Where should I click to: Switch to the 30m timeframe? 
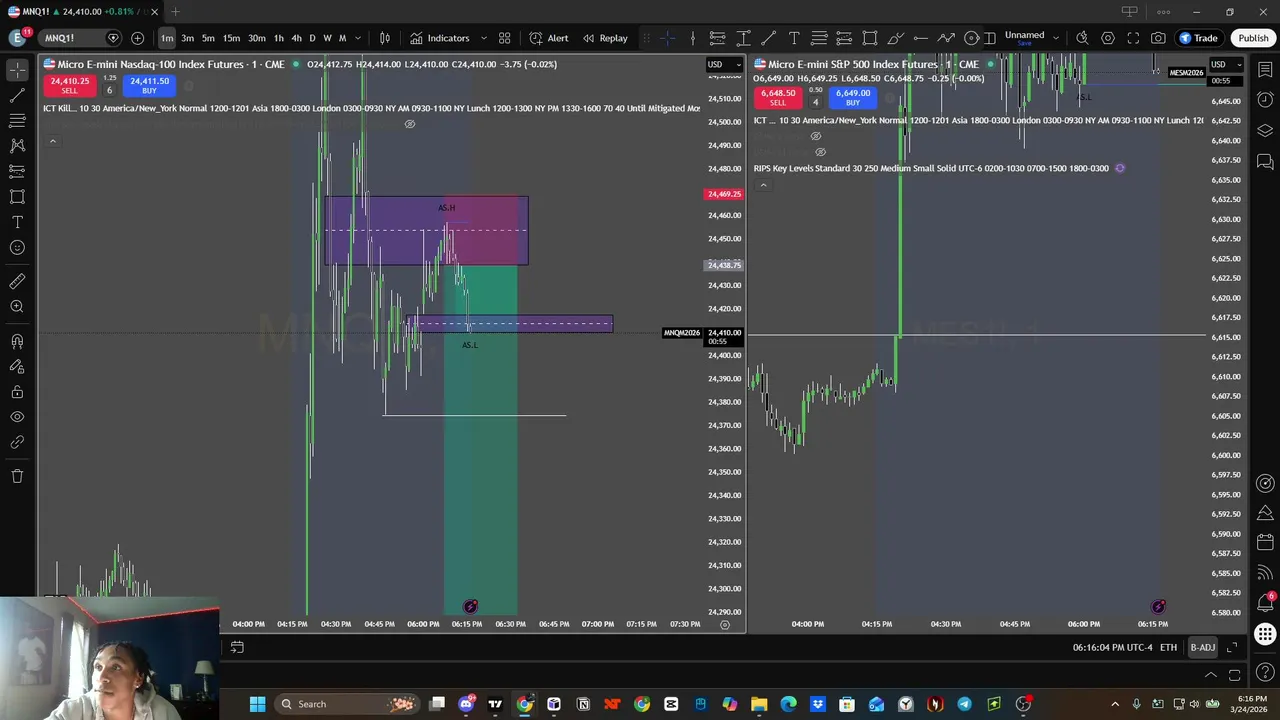(257, 38)
